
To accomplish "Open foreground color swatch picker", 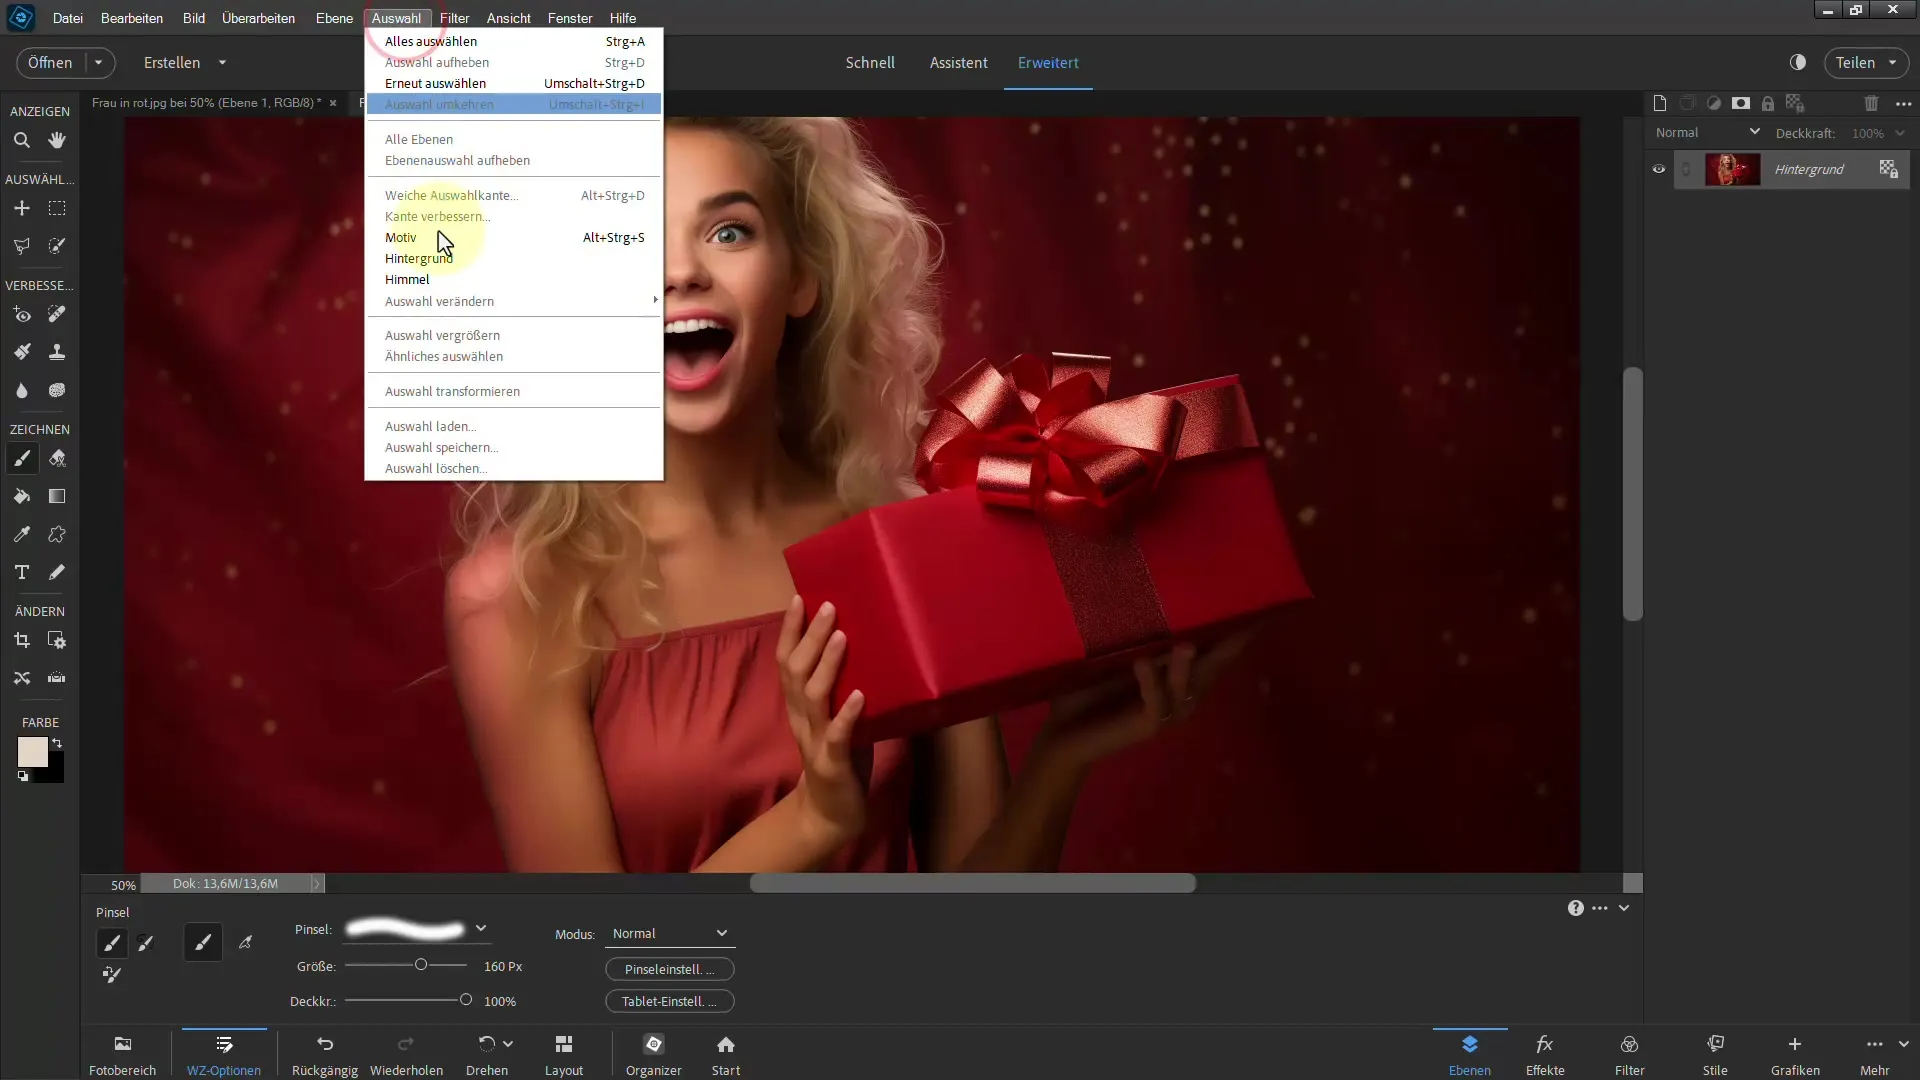I will 32,752.
